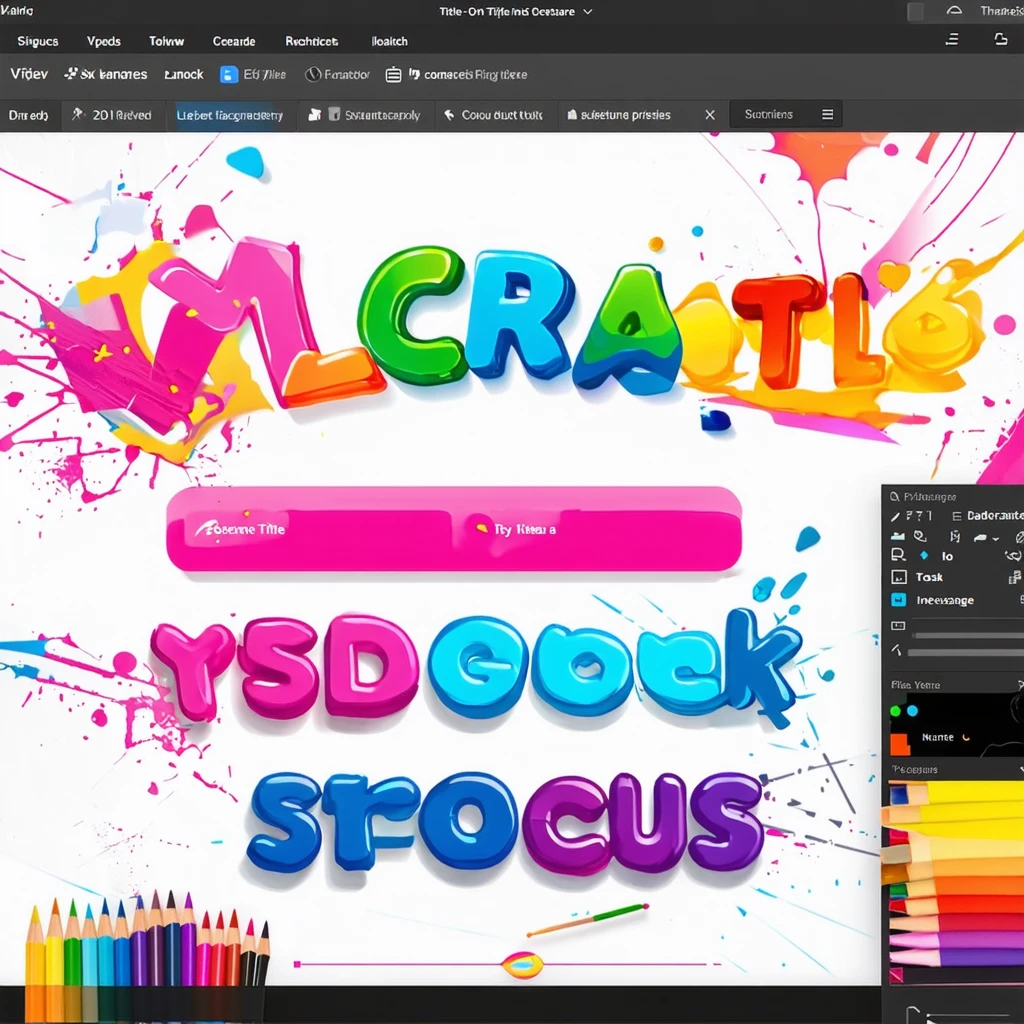Open the Iloaitch menu
1024x1024 pixels.
[389, 41]
